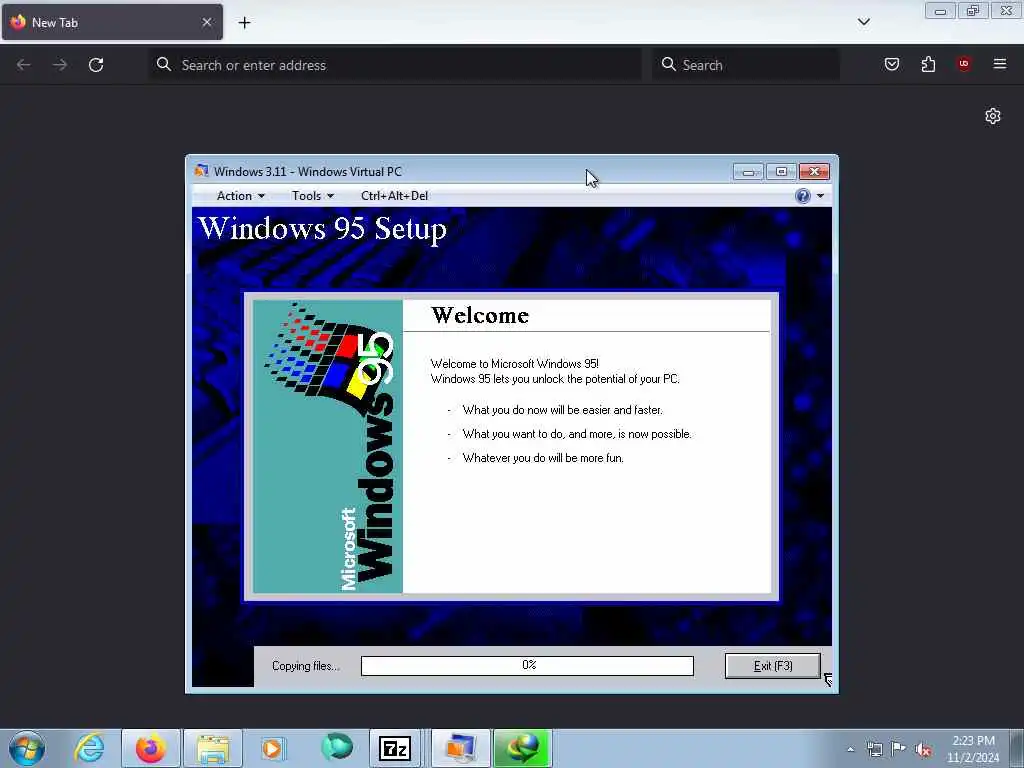Screen dimensions: 1024x768
Task: Minimize the Virtual PC window
Action: 748,172
